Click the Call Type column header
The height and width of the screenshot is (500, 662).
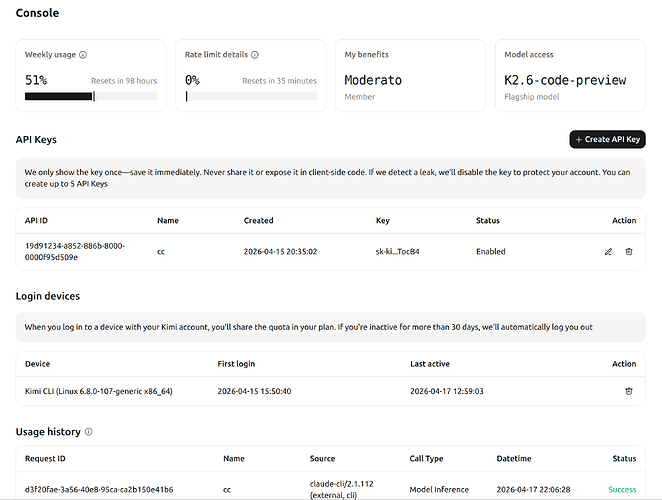coord(426,459)
